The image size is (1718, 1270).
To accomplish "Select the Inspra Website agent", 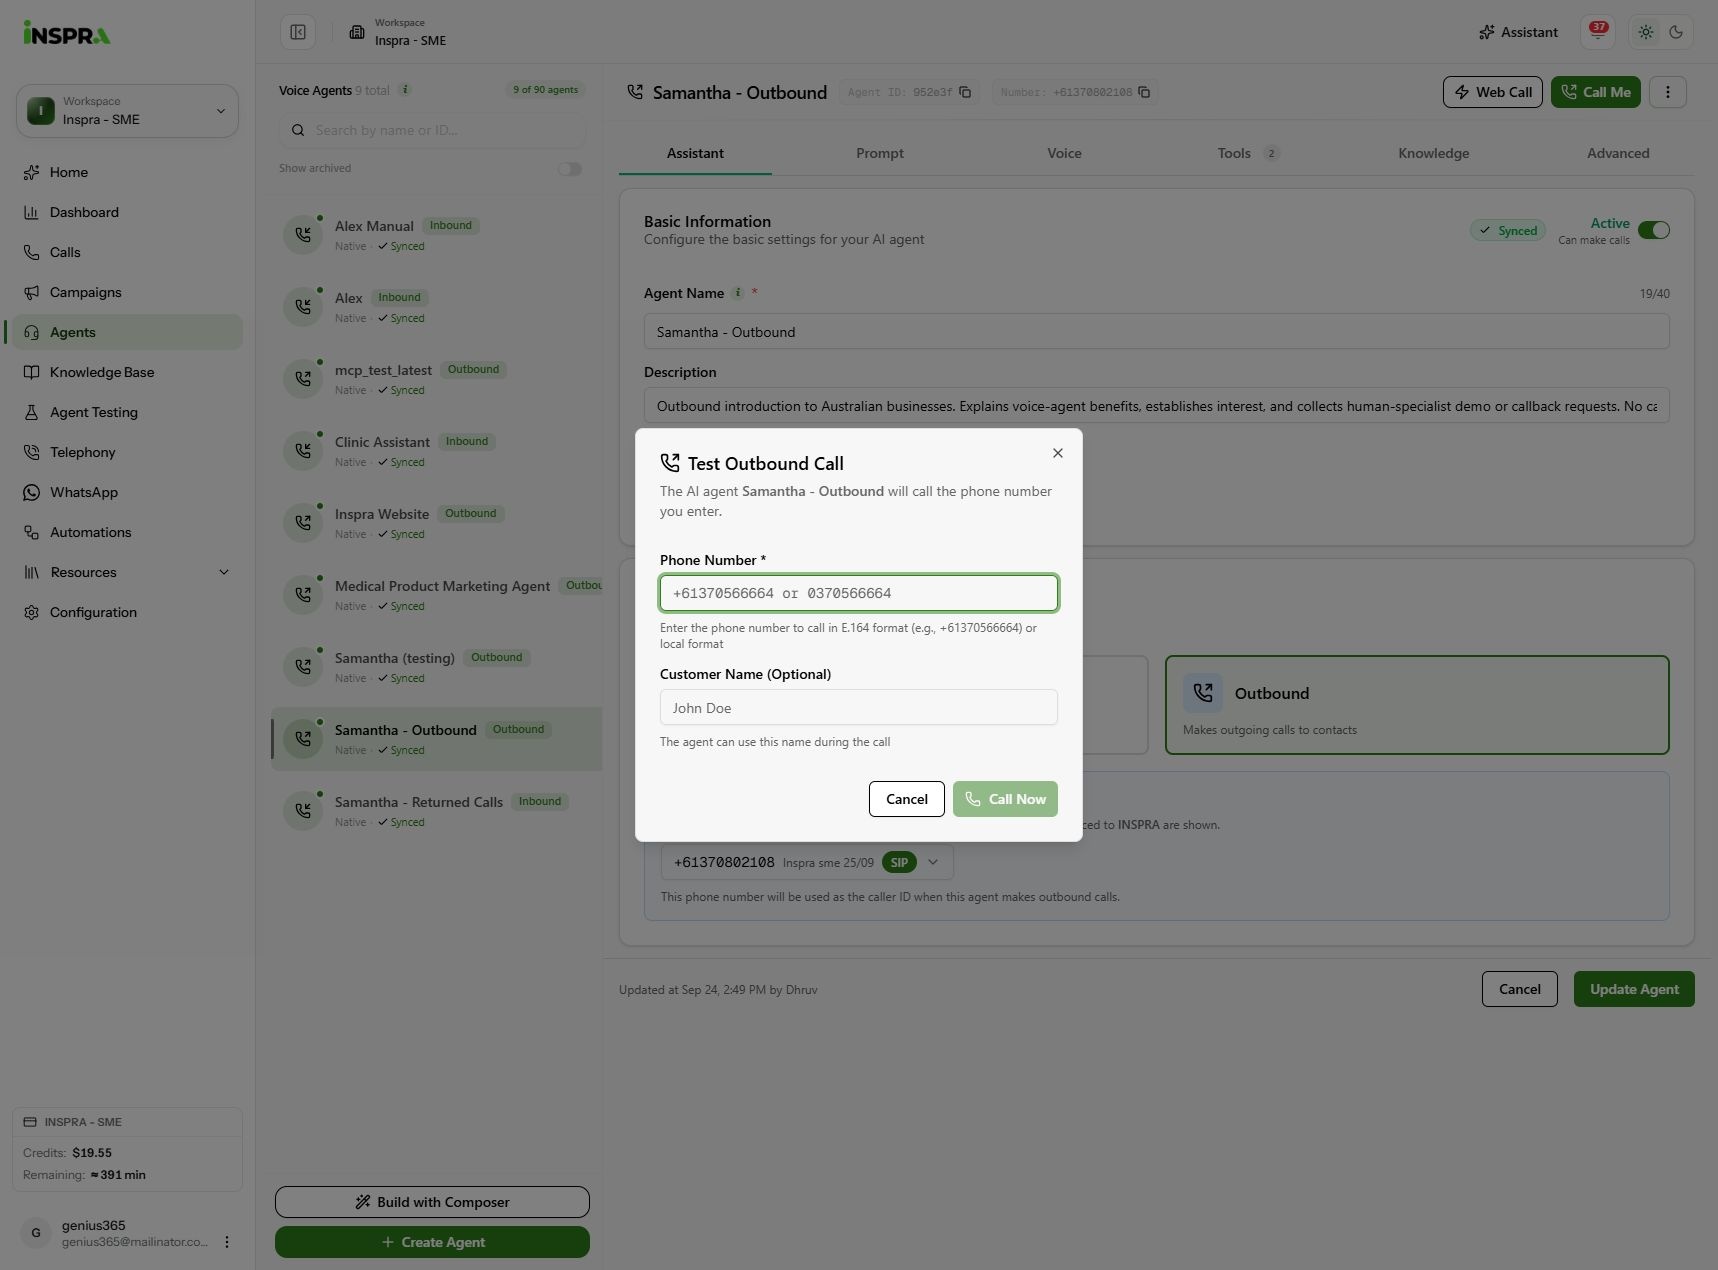I will (x=437, y=523).
